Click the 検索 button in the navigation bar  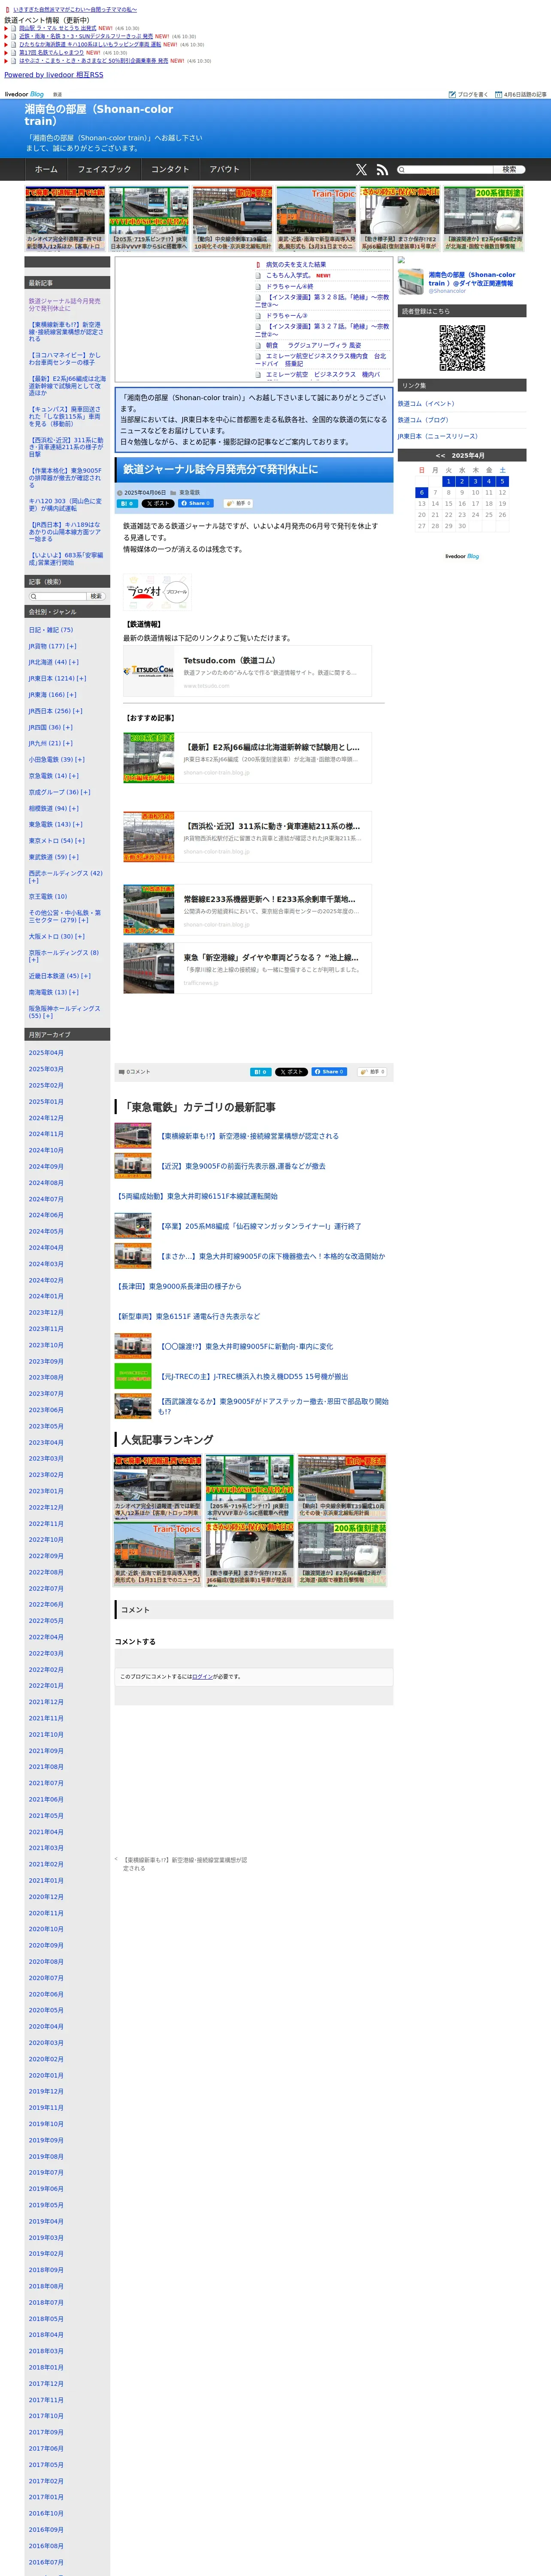click(x=509, y=170)
